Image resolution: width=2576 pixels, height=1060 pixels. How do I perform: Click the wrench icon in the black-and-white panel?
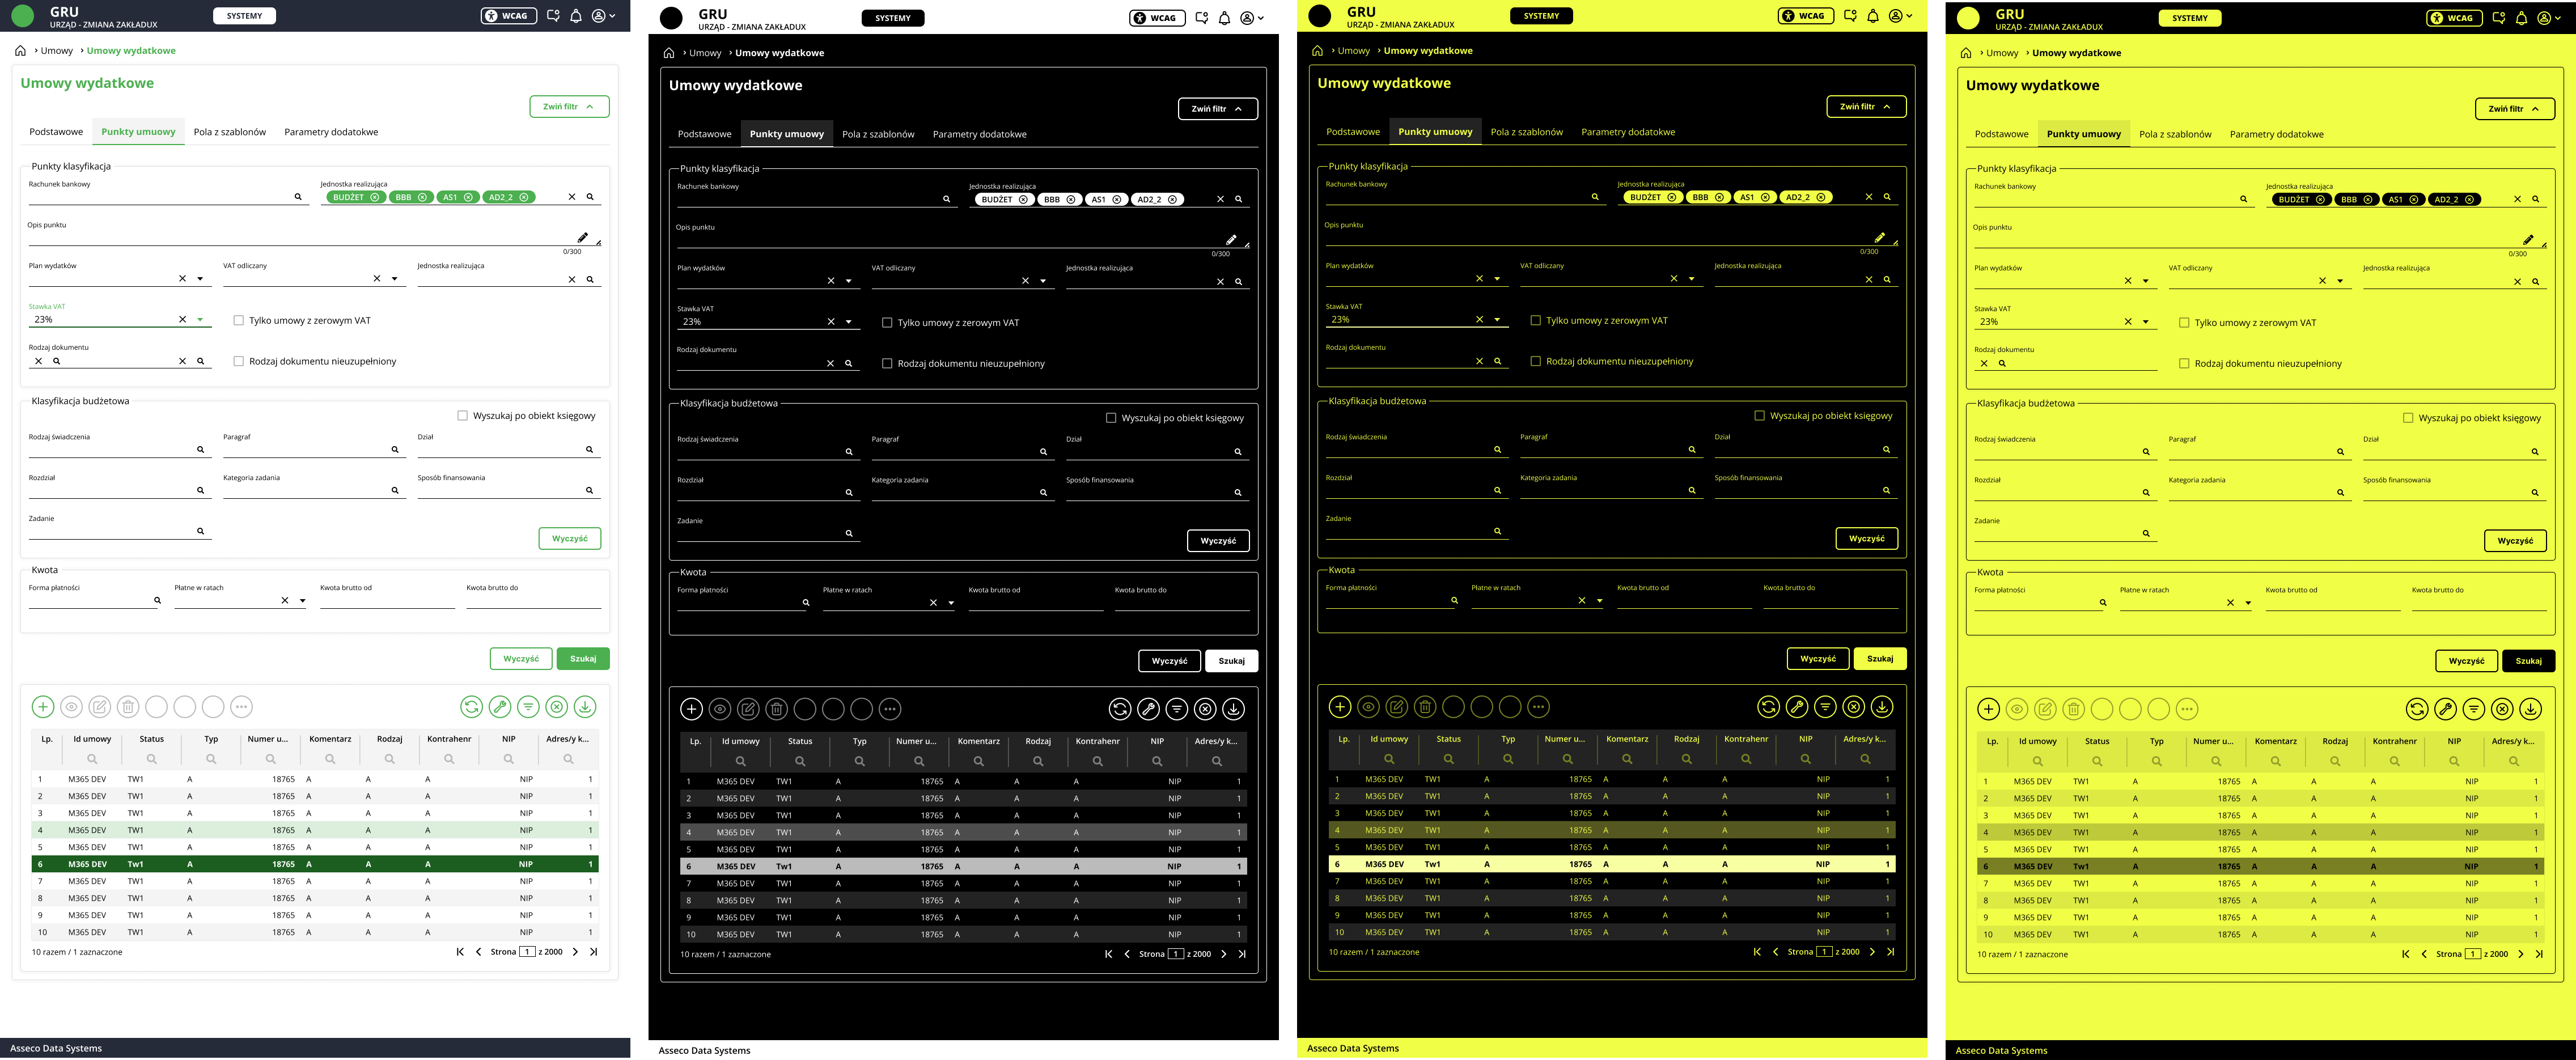pyautogui.click(x=1148, y=709)
